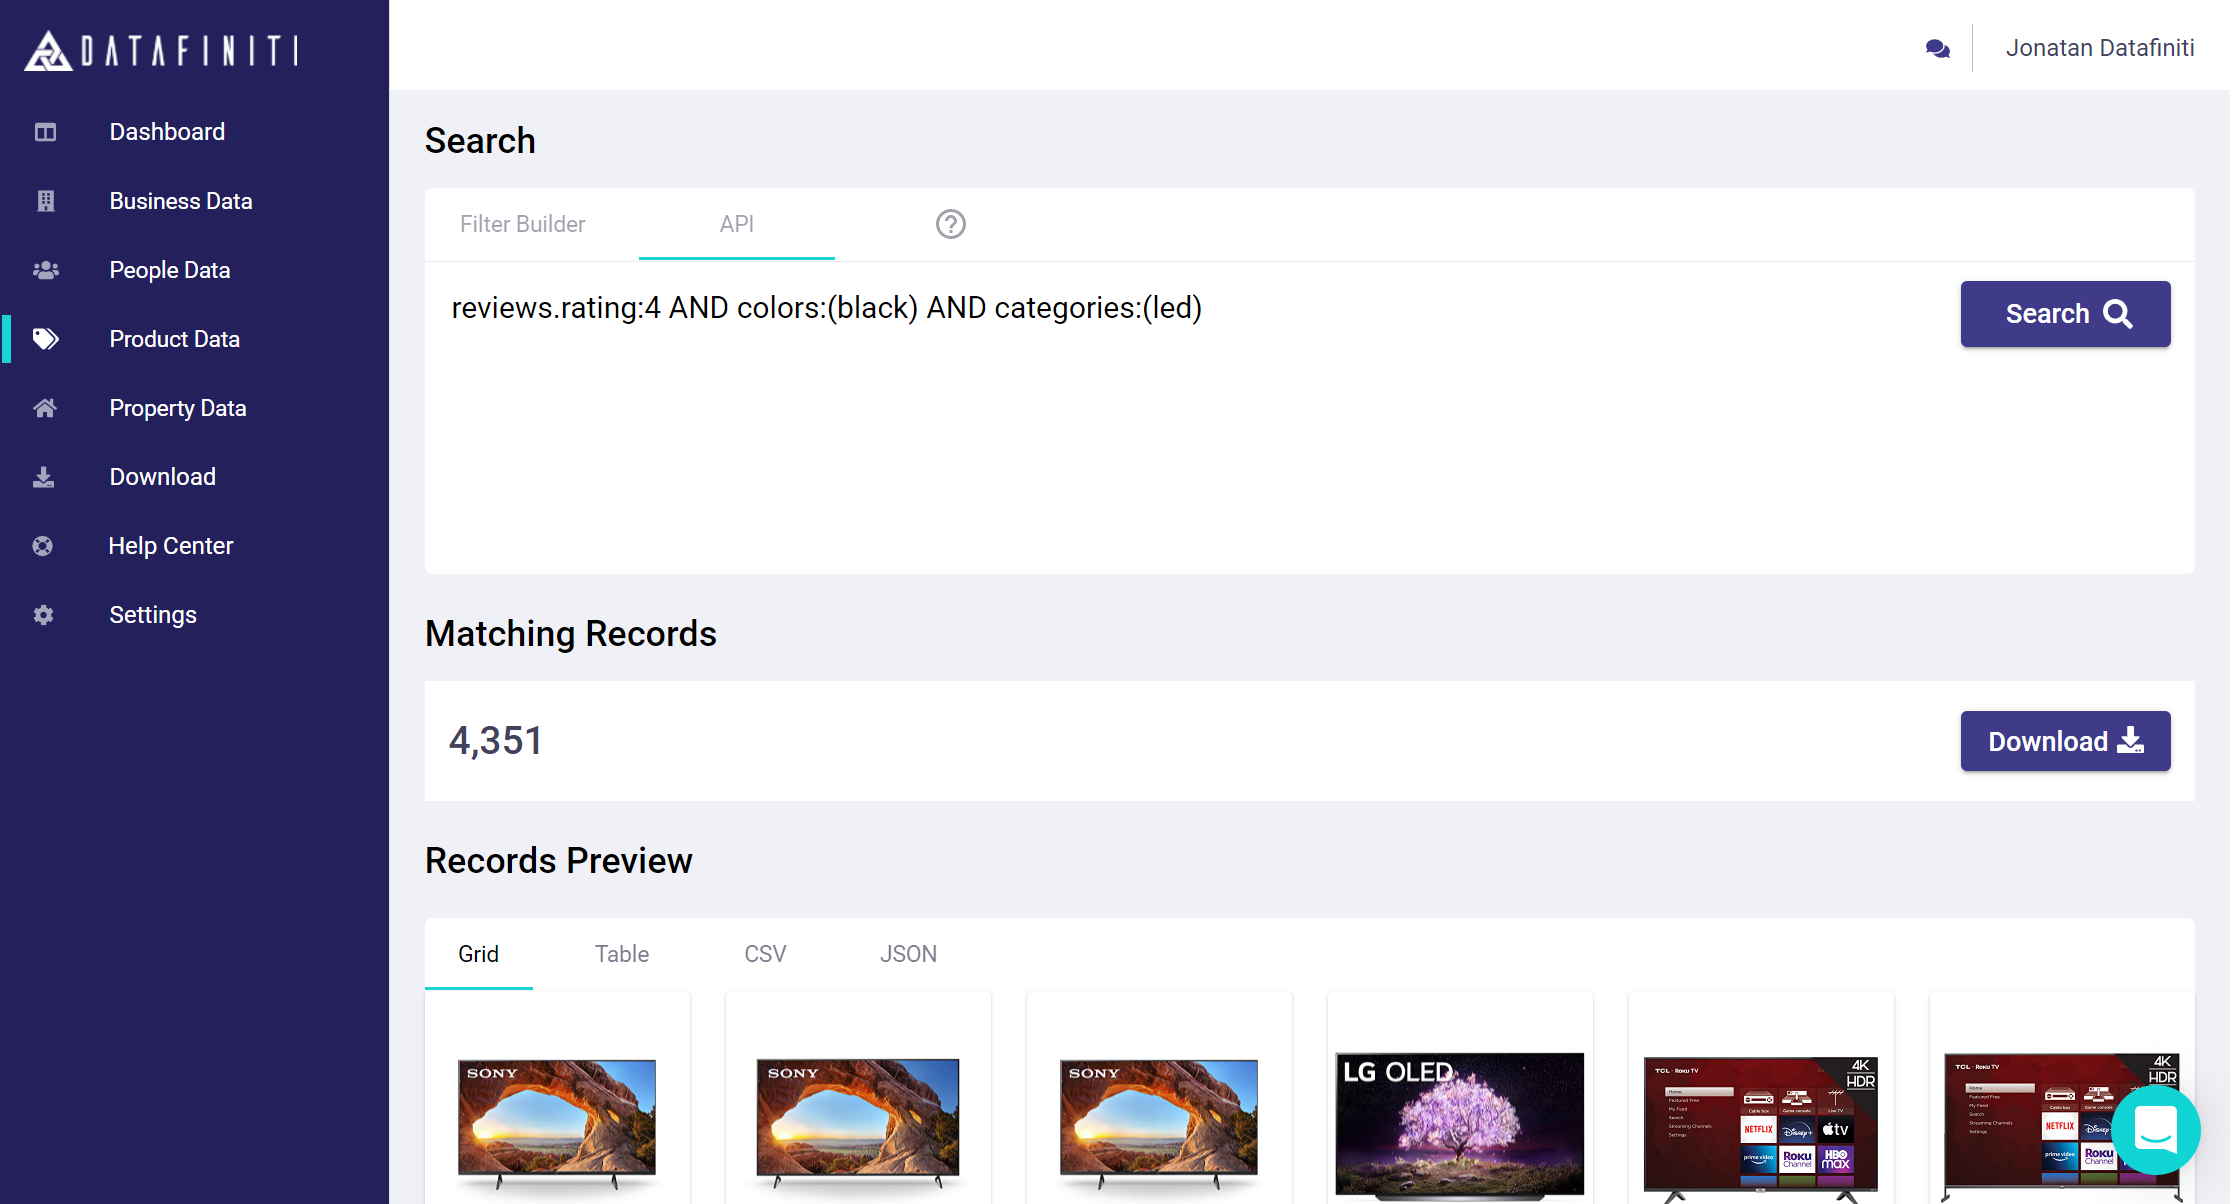The image size is (2230, 1204).
Task: Click the Product Data tags icon
Action: 45,339
